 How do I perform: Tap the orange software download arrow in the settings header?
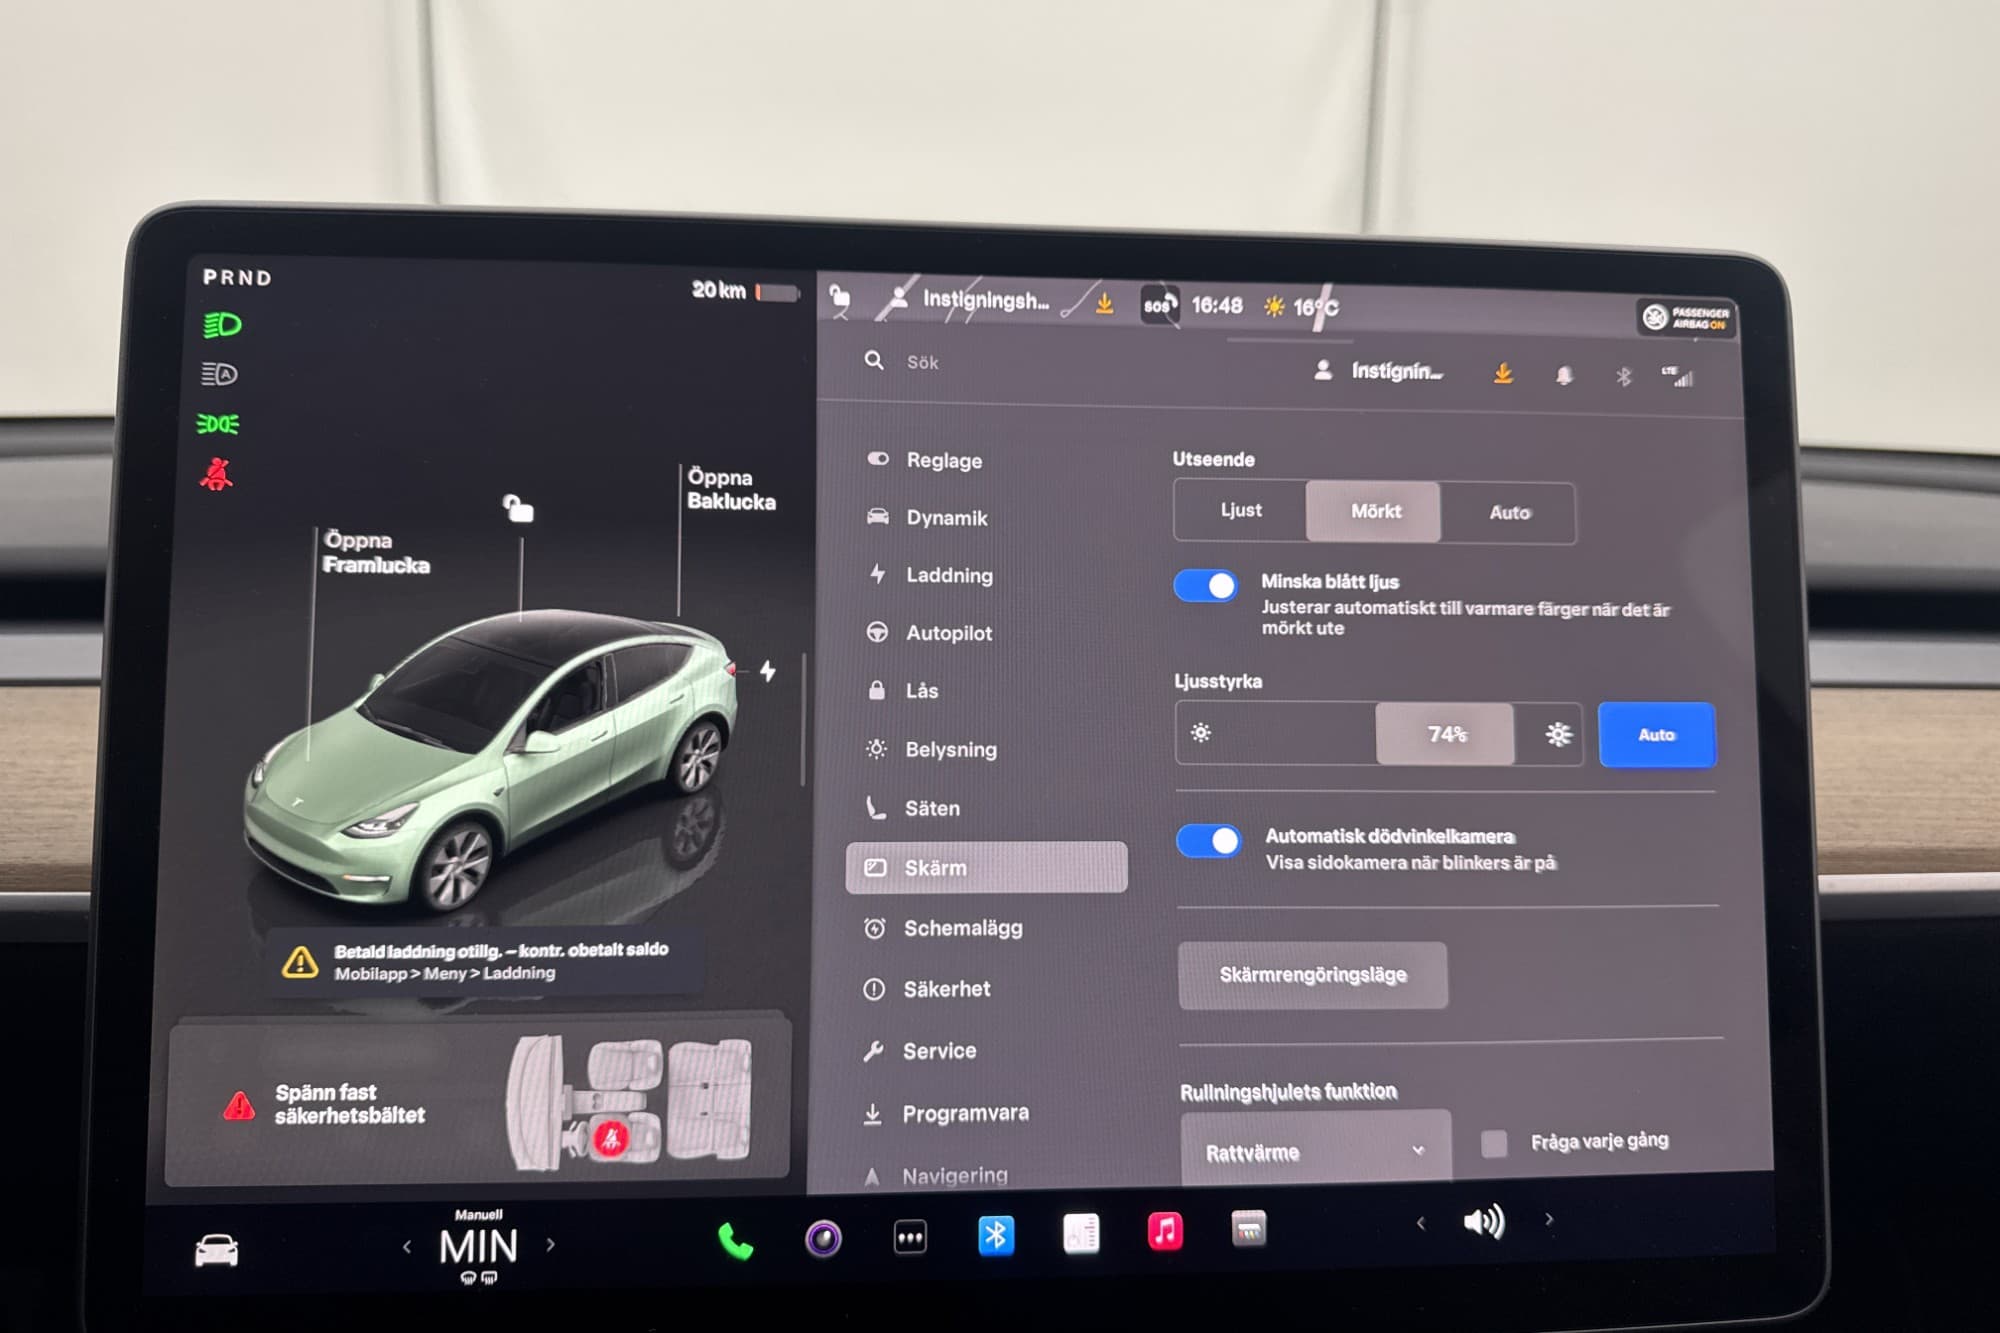pyautogui.click(x=1502, y=373)
